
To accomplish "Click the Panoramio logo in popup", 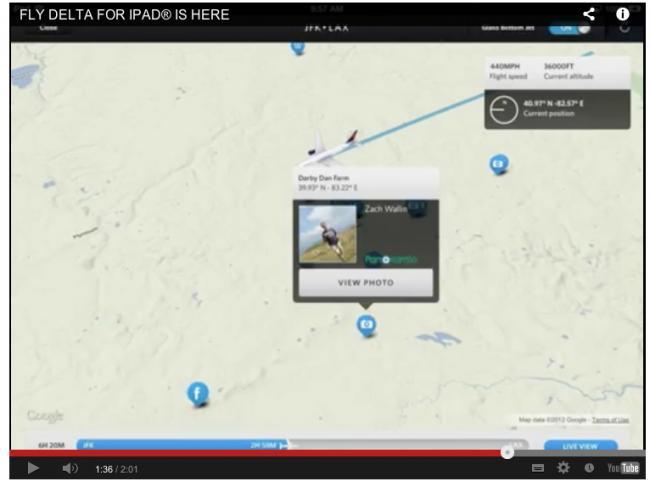I will click(x=390, y=259).
